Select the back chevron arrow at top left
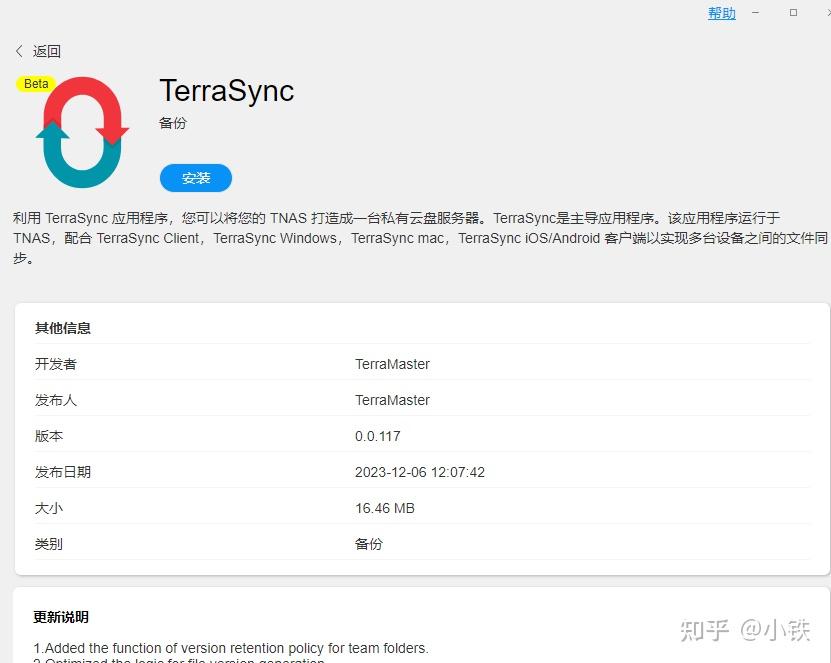Image resolution: width=831 pixels, height=663 pixels. 19,50
